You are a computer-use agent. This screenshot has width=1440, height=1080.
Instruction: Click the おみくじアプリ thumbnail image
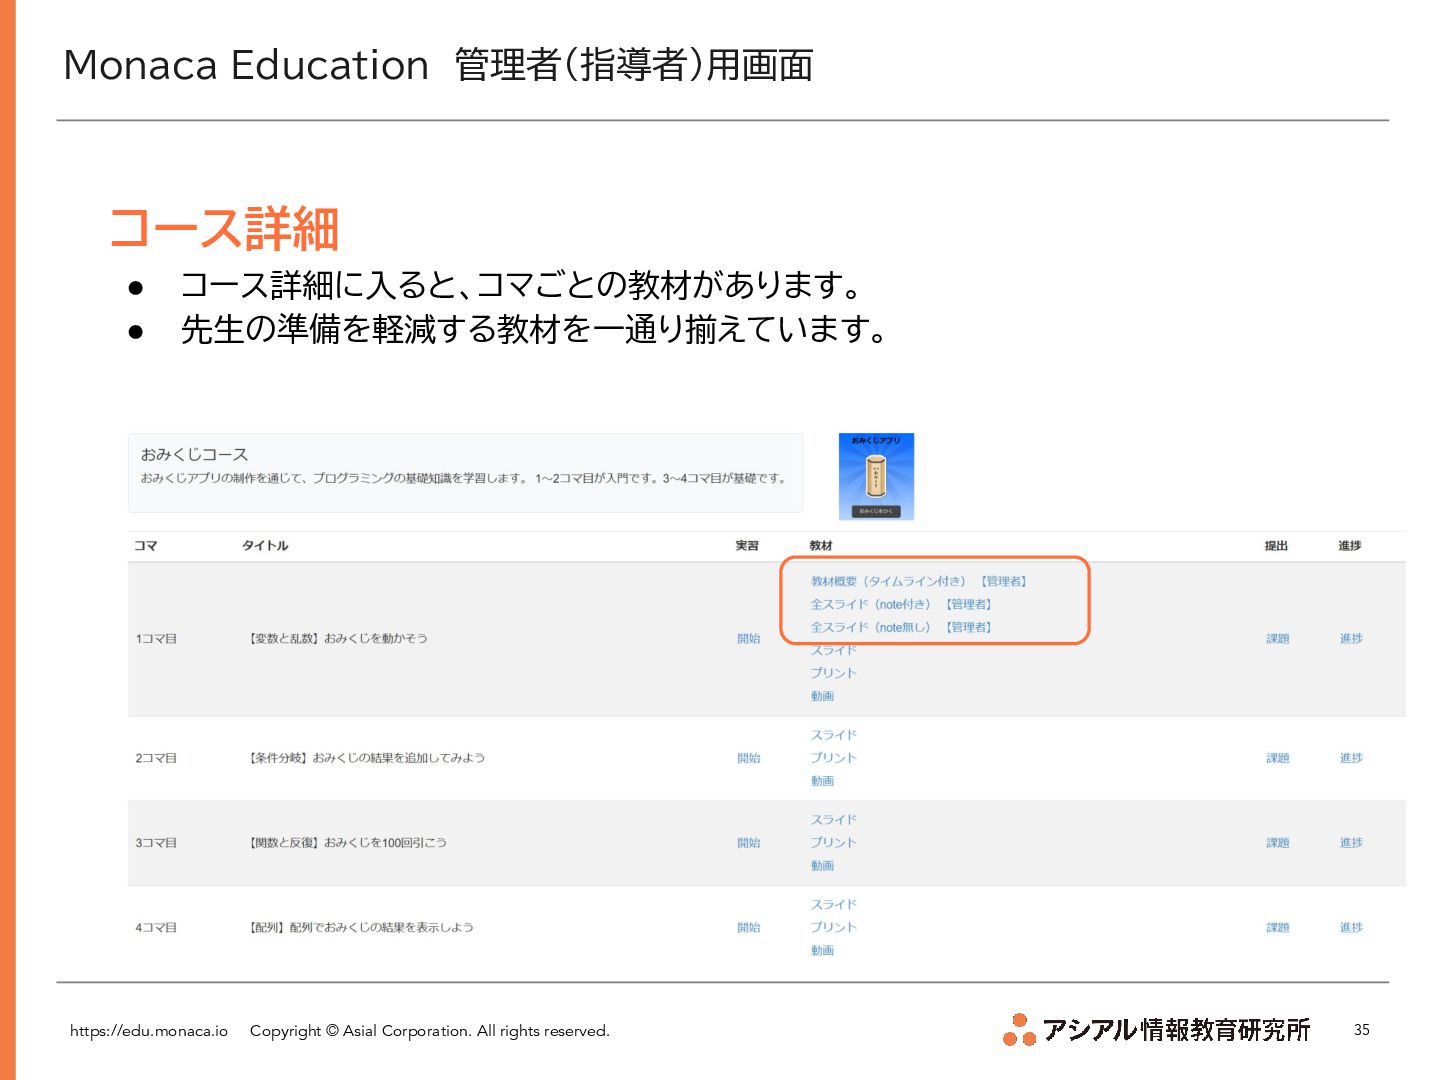pos(876,476)
